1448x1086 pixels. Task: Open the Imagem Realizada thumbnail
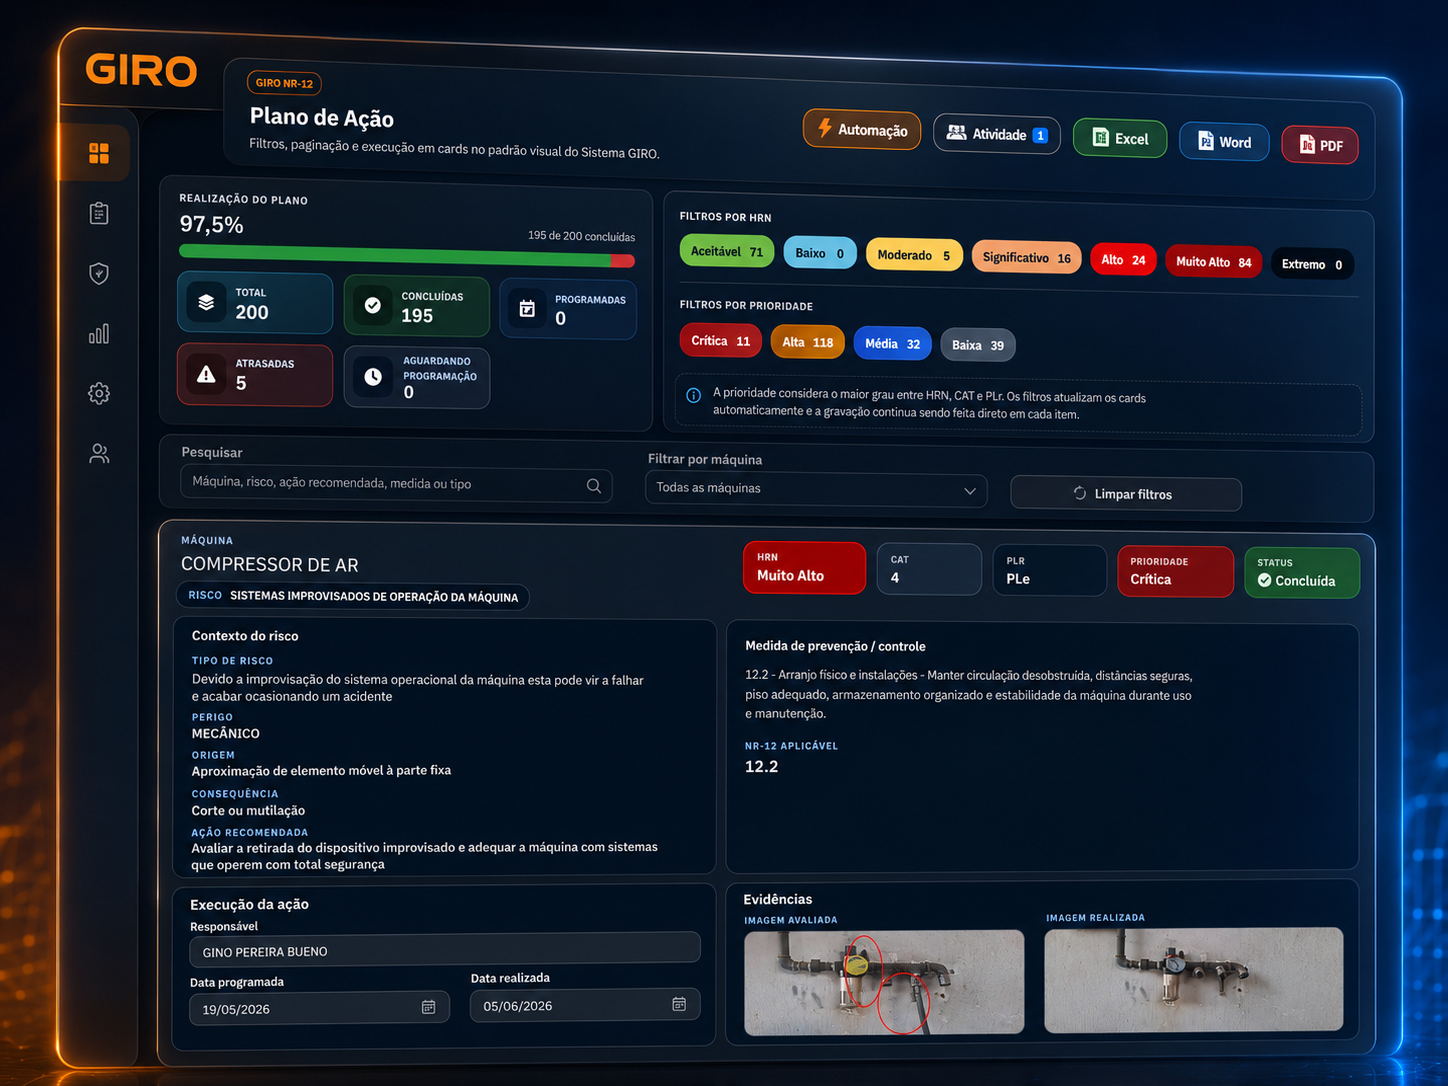(1193, 980)
